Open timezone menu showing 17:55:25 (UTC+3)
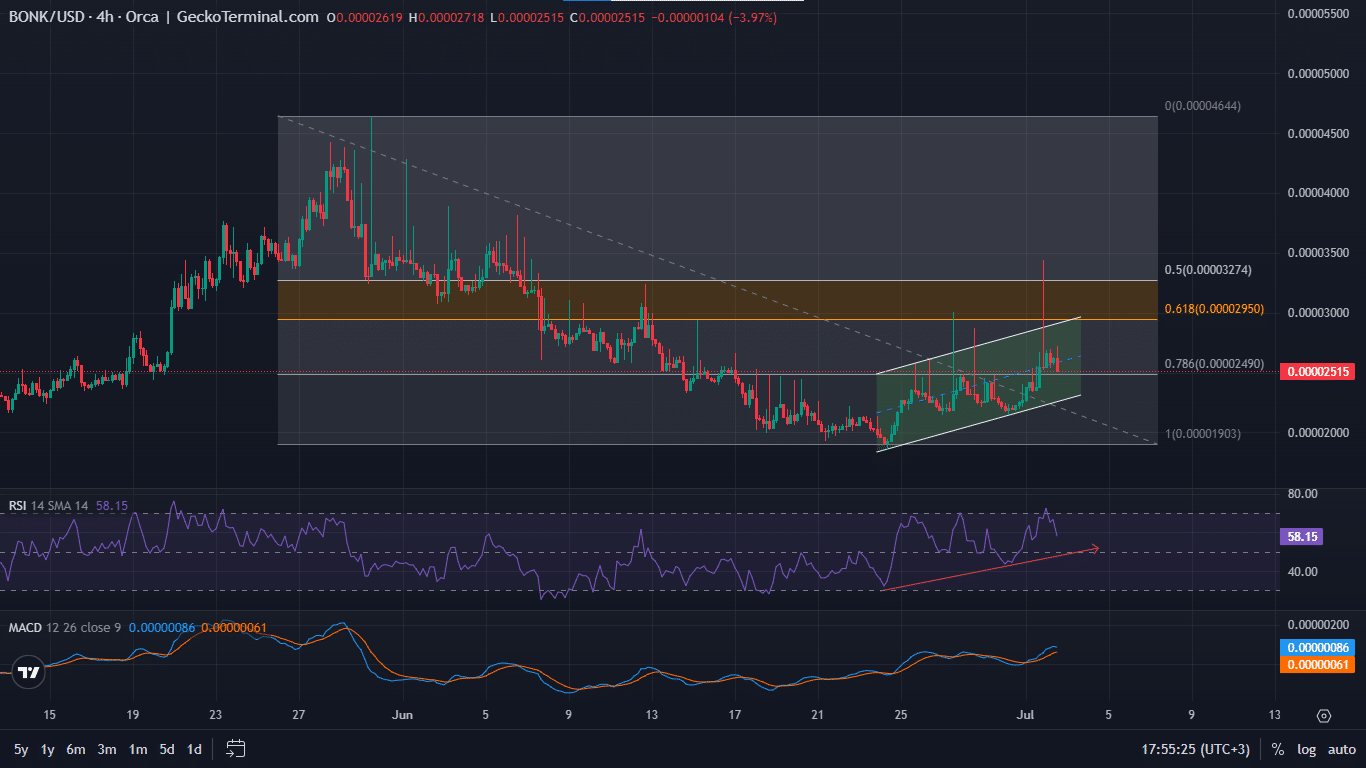This screenshot has height=768, width=1366. point(1195,749)
